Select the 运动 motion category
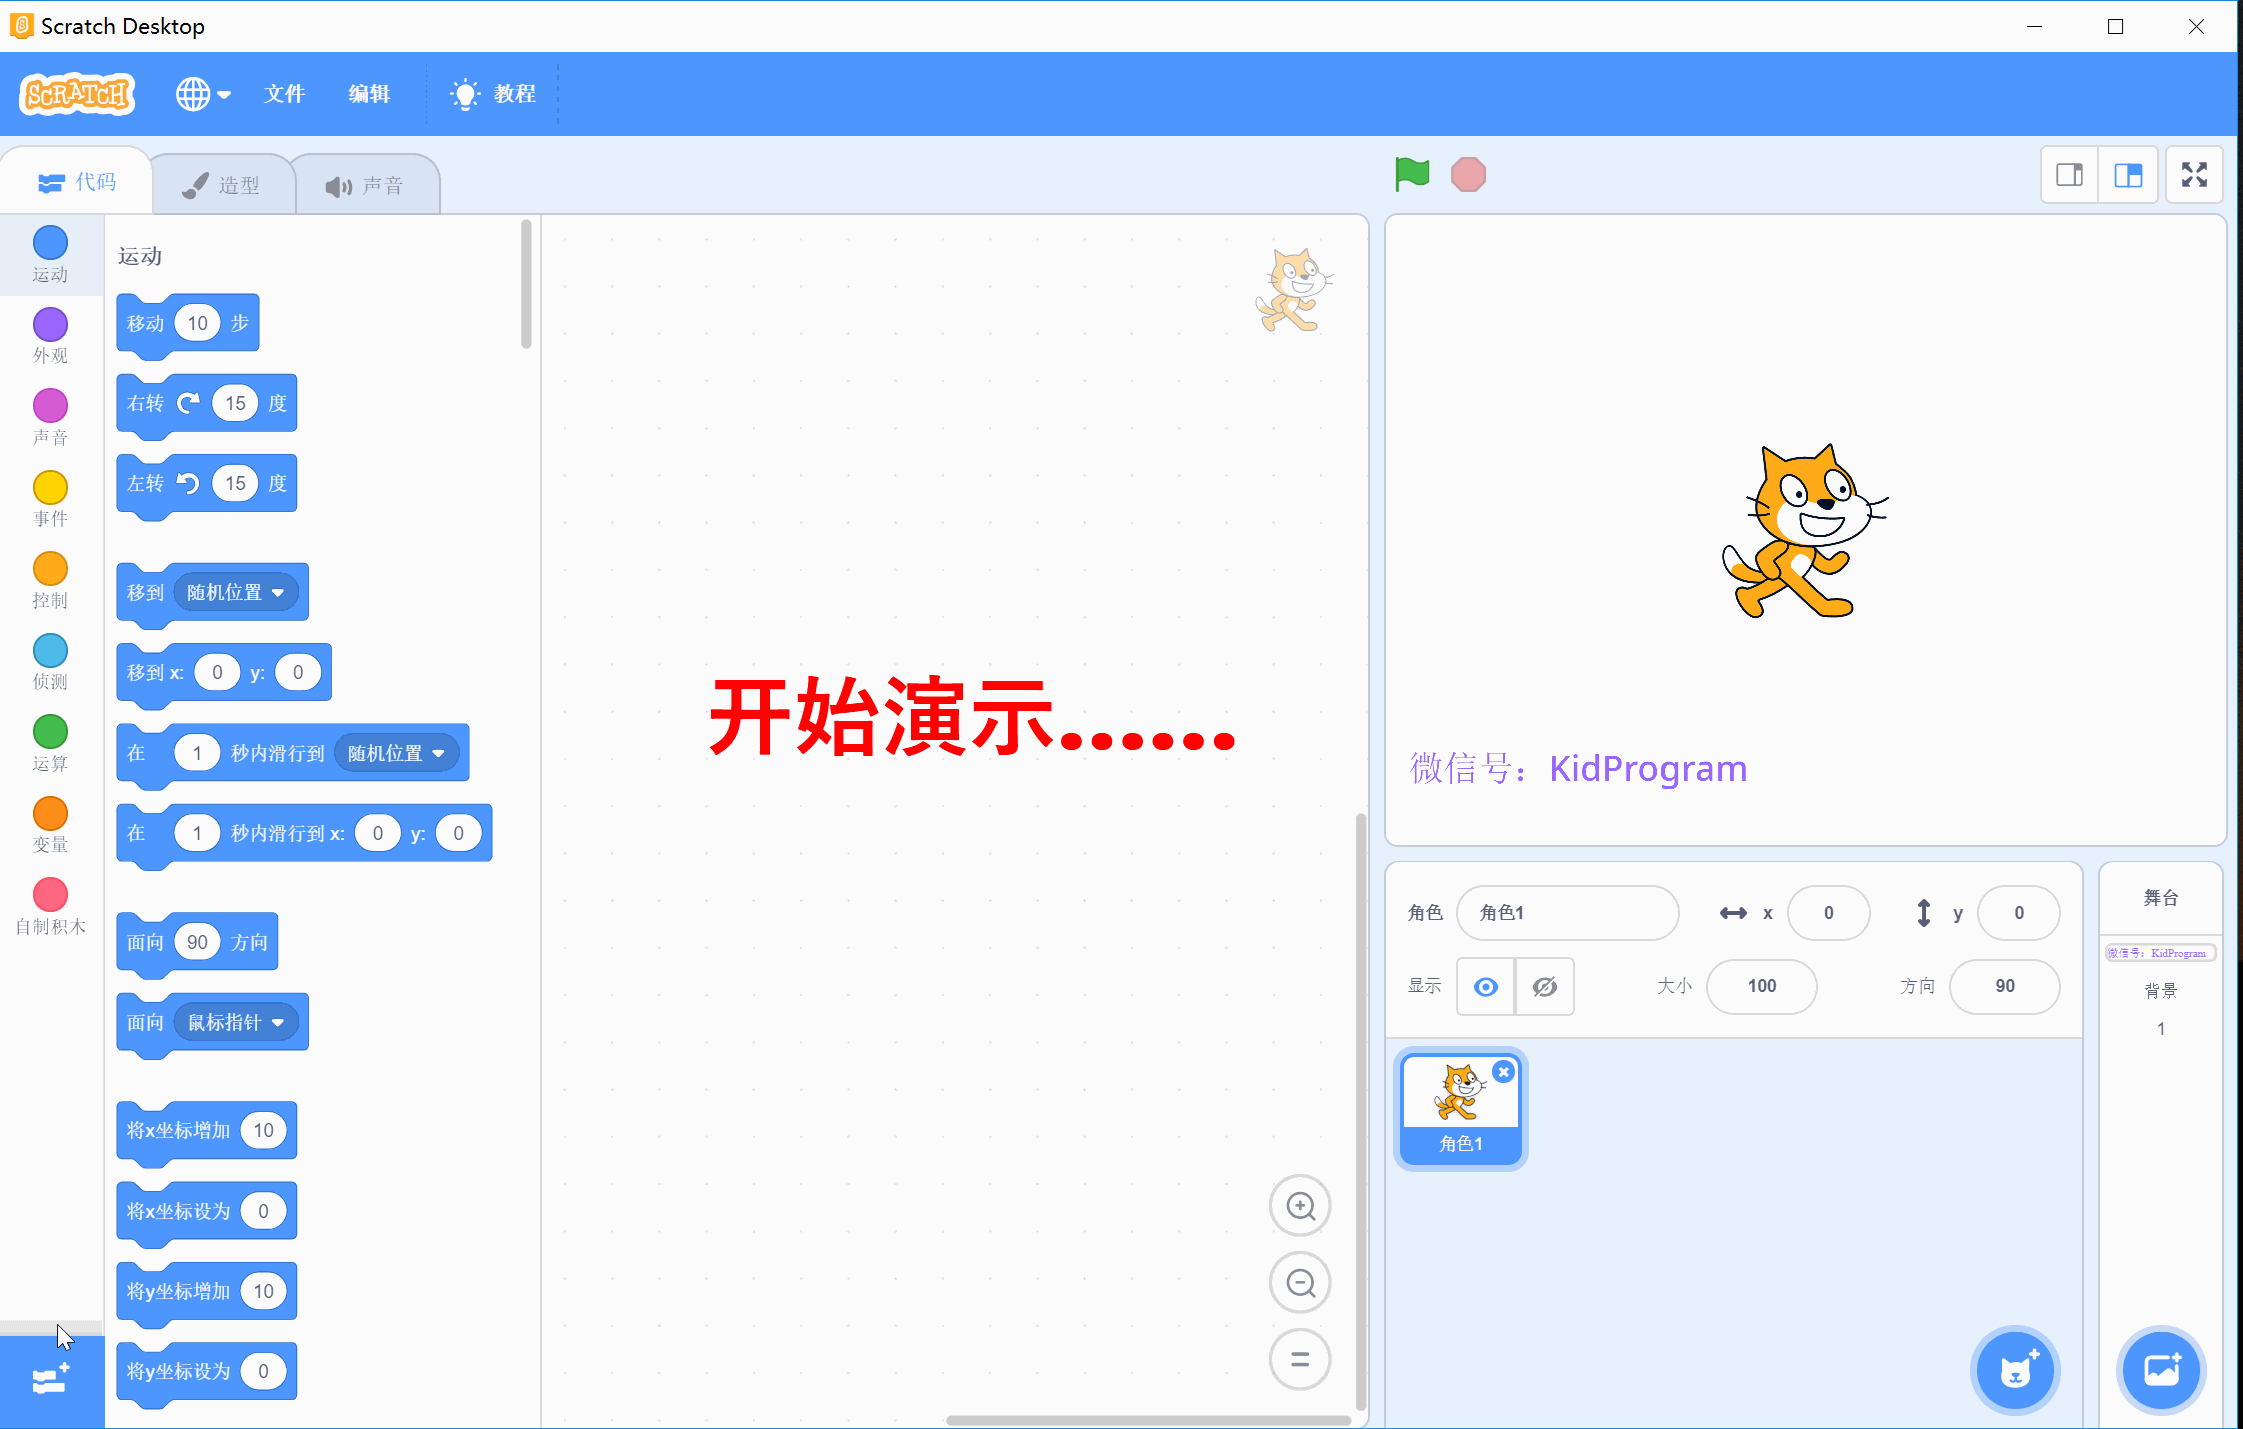The image size is (2243, 1429). [x=50, y=255]
